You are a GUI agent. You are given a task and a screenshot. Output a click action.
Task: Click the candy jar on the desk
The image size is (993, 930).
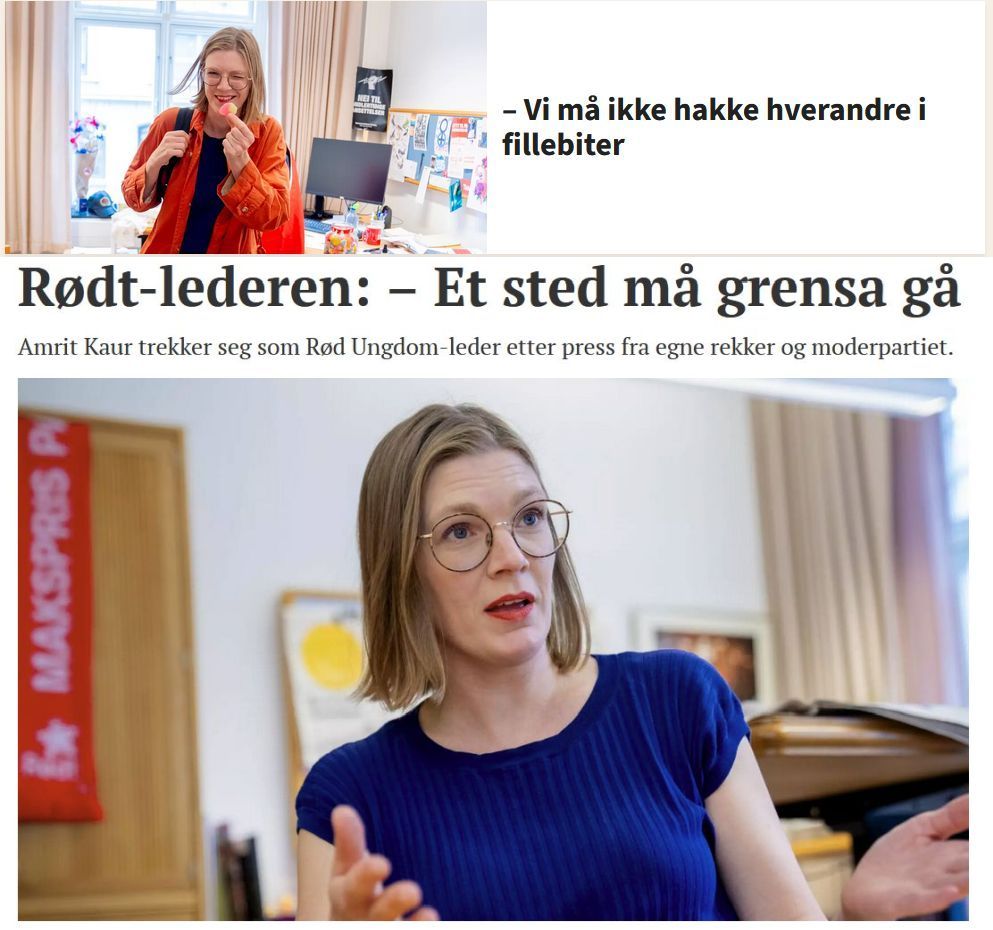click(x=340, y=238)
